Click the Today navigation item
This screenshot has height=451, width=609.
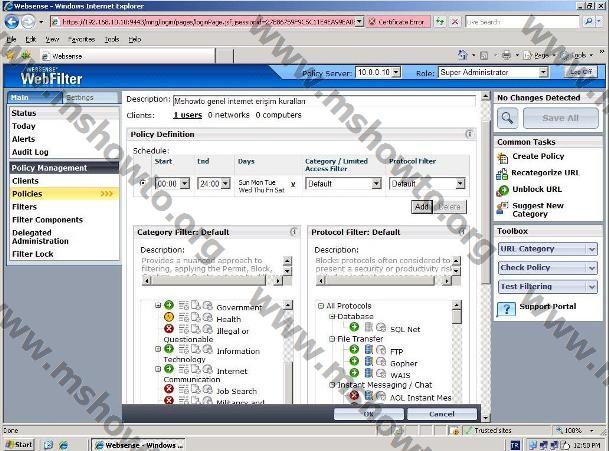(x=24, y=126)
